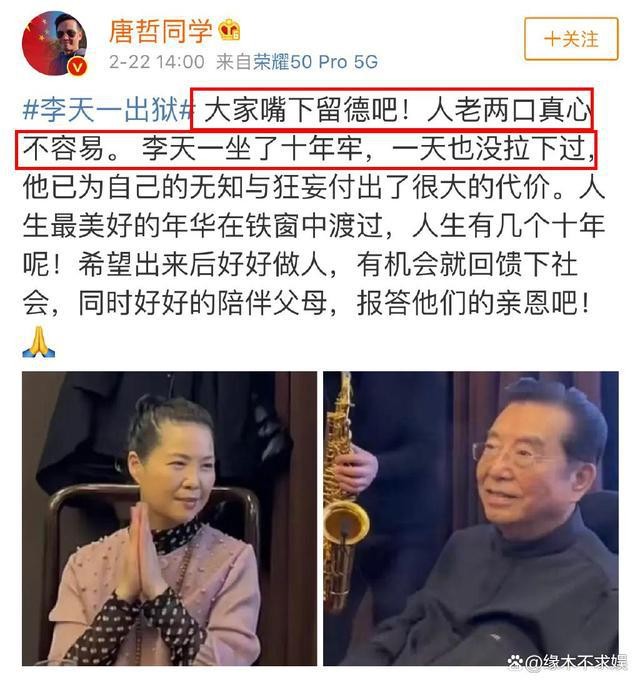Follow the user via +关注 button
This screenshot has width=640, height=685.
coord(571,39)
